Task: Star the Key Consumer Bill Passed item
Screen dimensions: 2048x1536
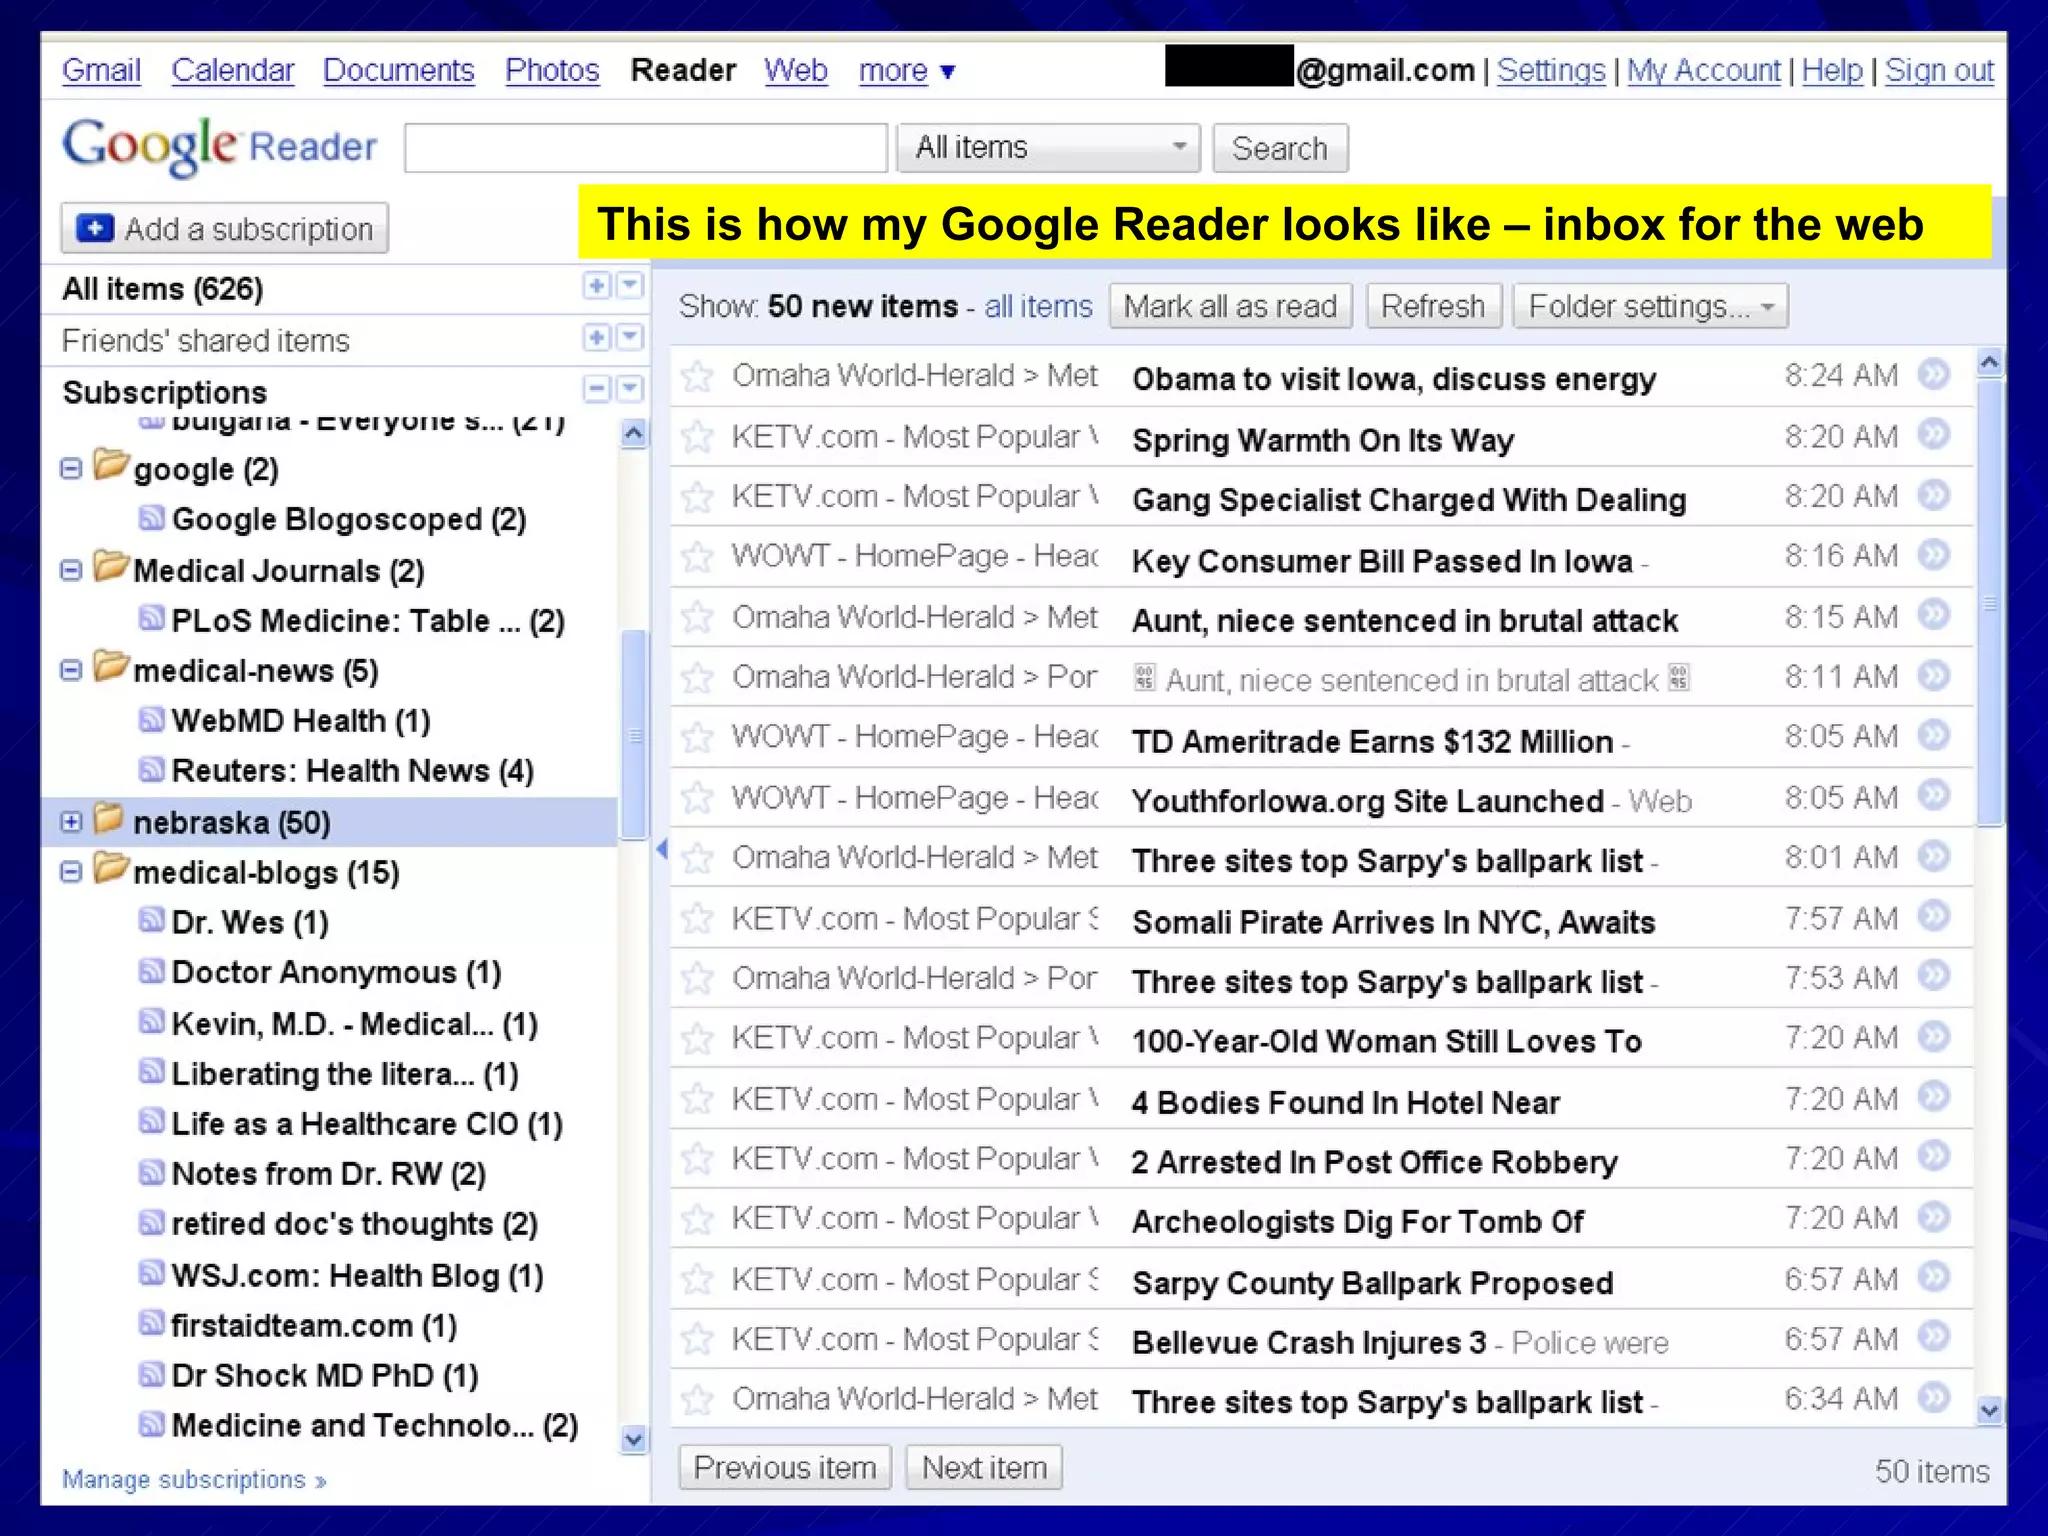Action: tap(697, 557)
